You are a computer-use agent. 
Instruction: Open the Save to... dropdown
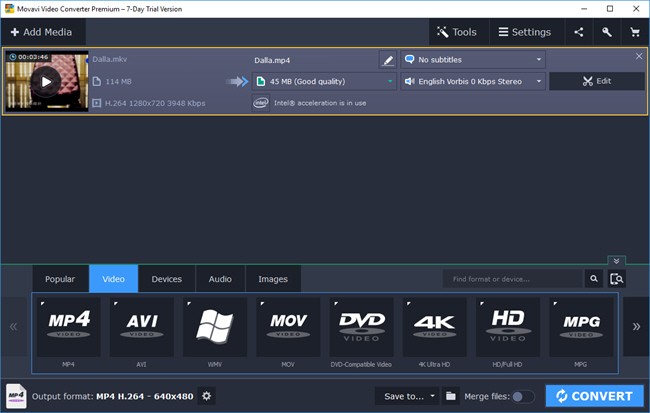407,396
